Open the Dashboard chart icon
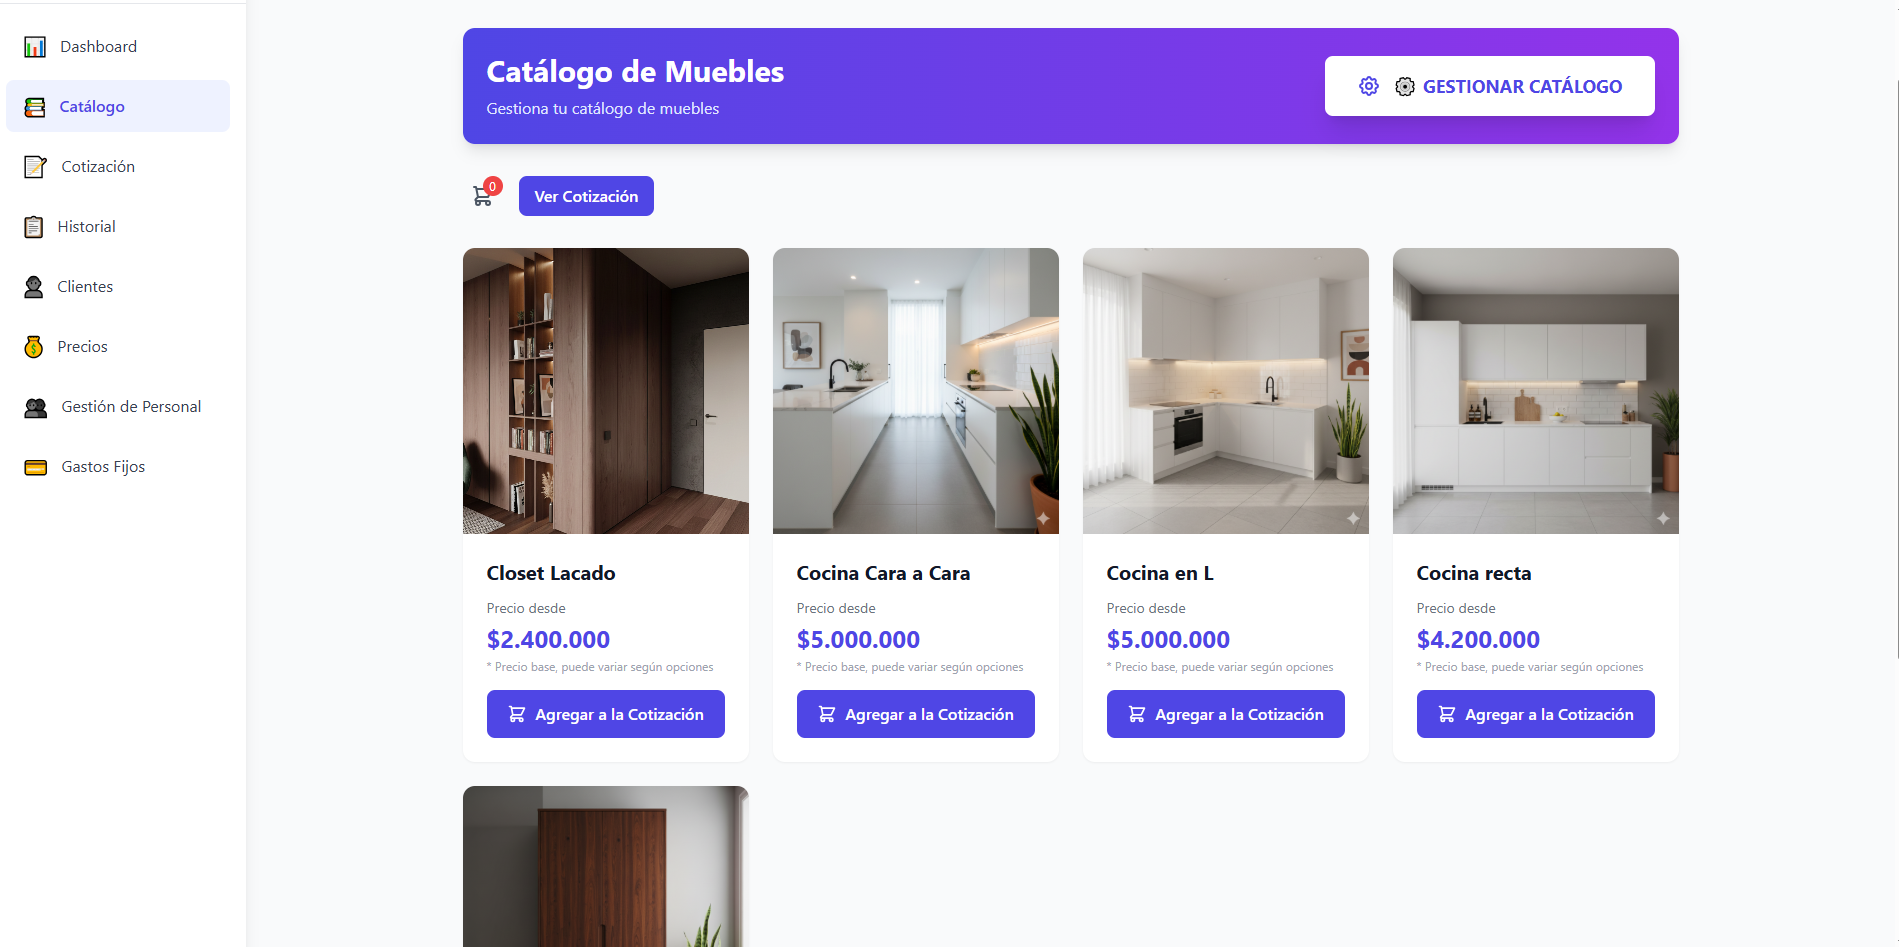This screenshot has height=947, width=1899. [35, 47]
